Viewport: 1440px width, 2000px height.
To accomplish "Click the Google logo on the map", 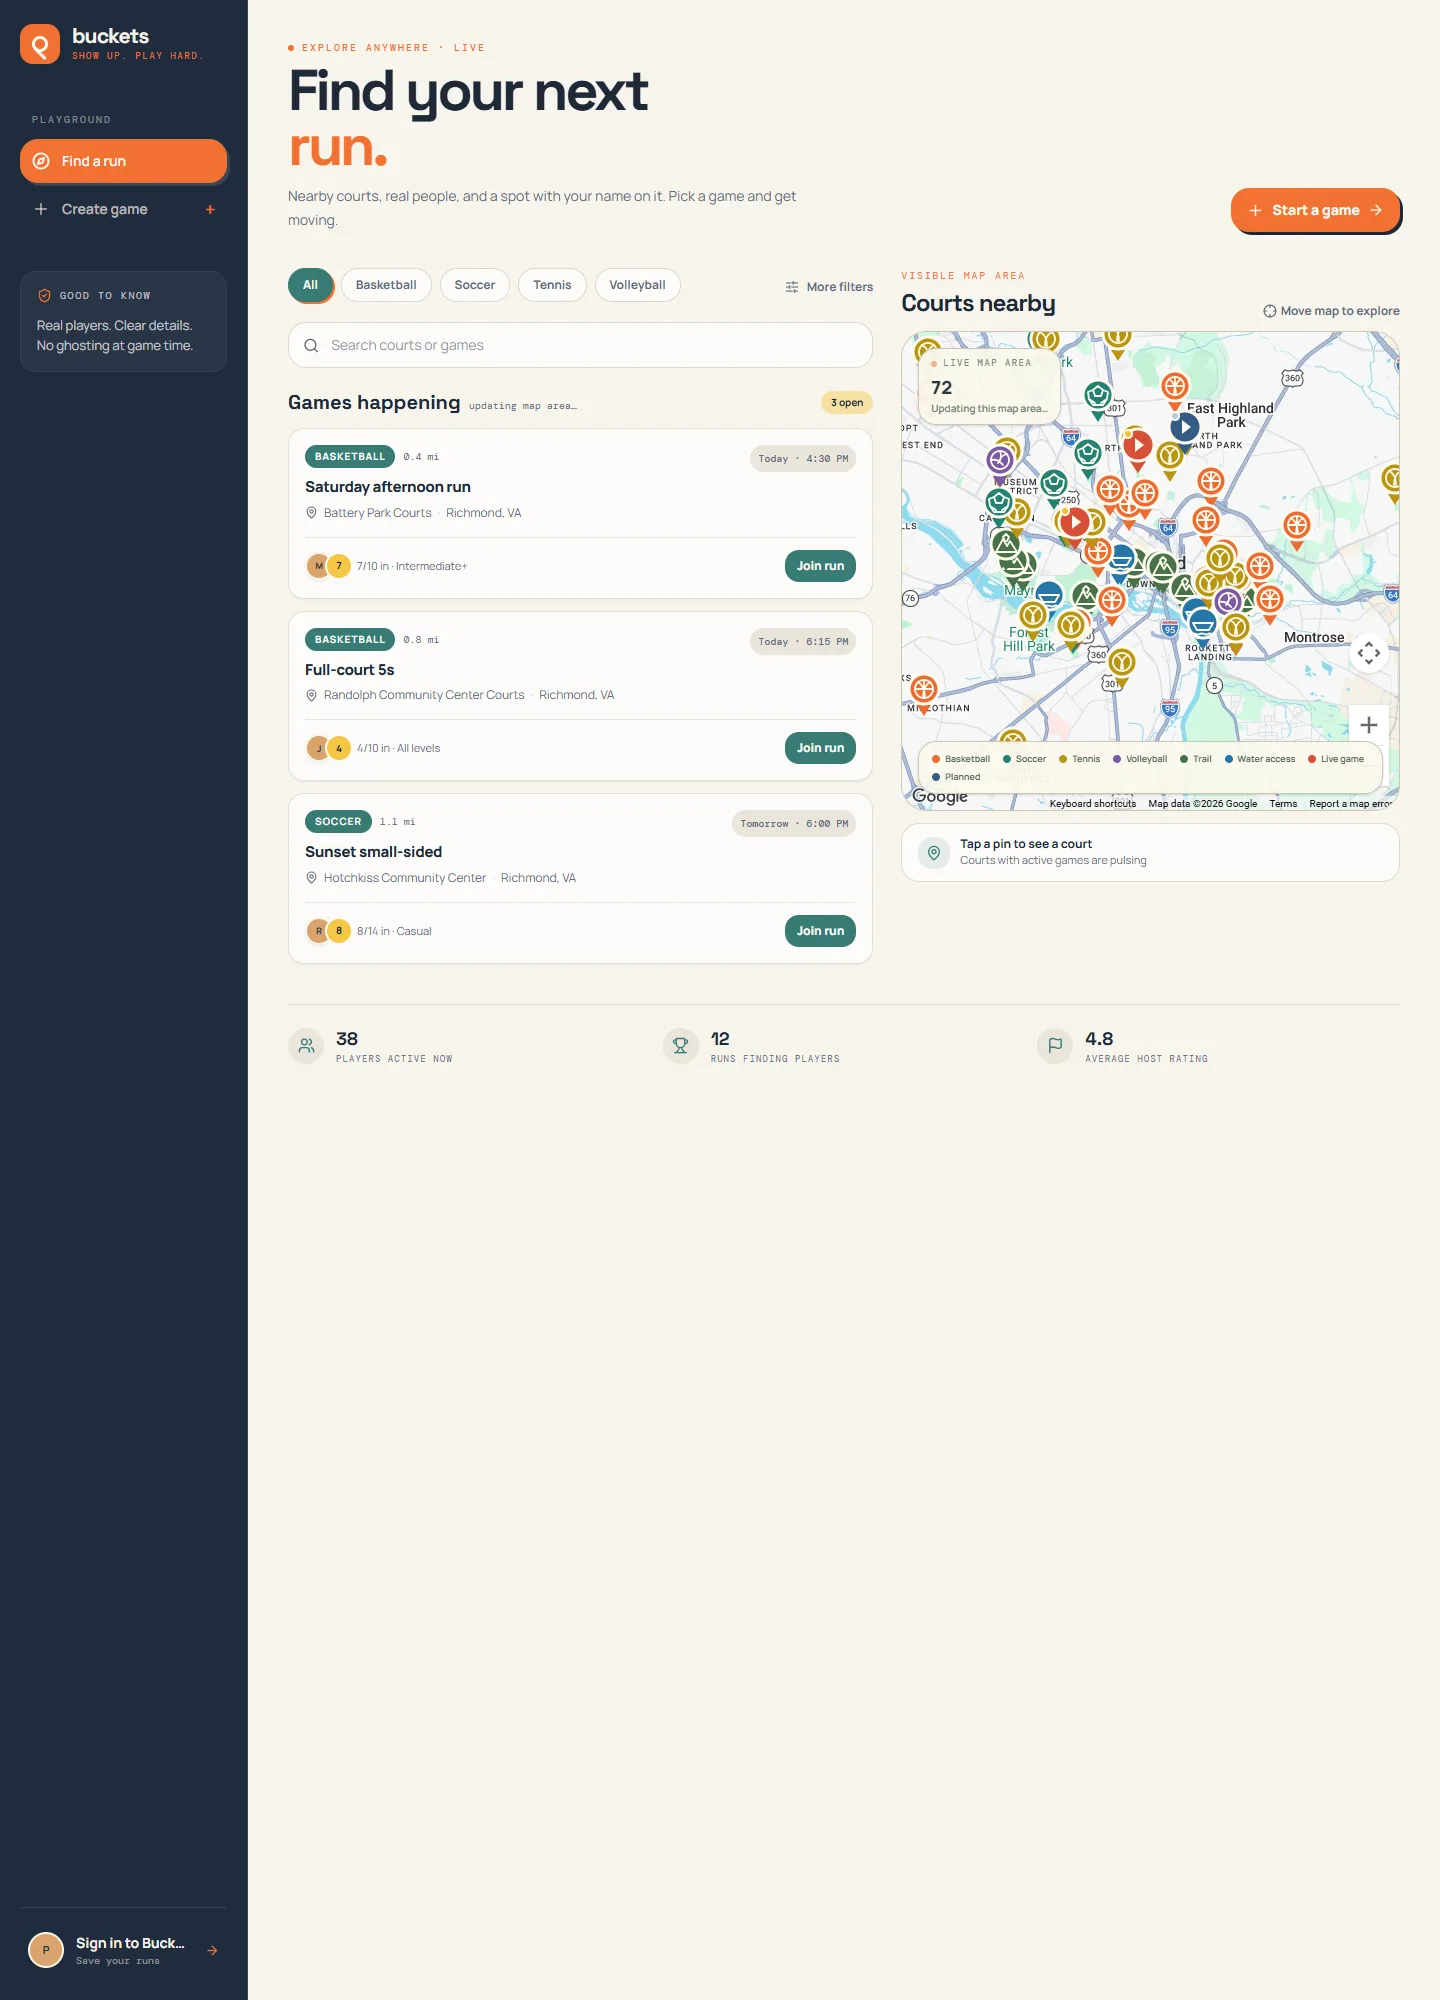I will pos(940,796).
